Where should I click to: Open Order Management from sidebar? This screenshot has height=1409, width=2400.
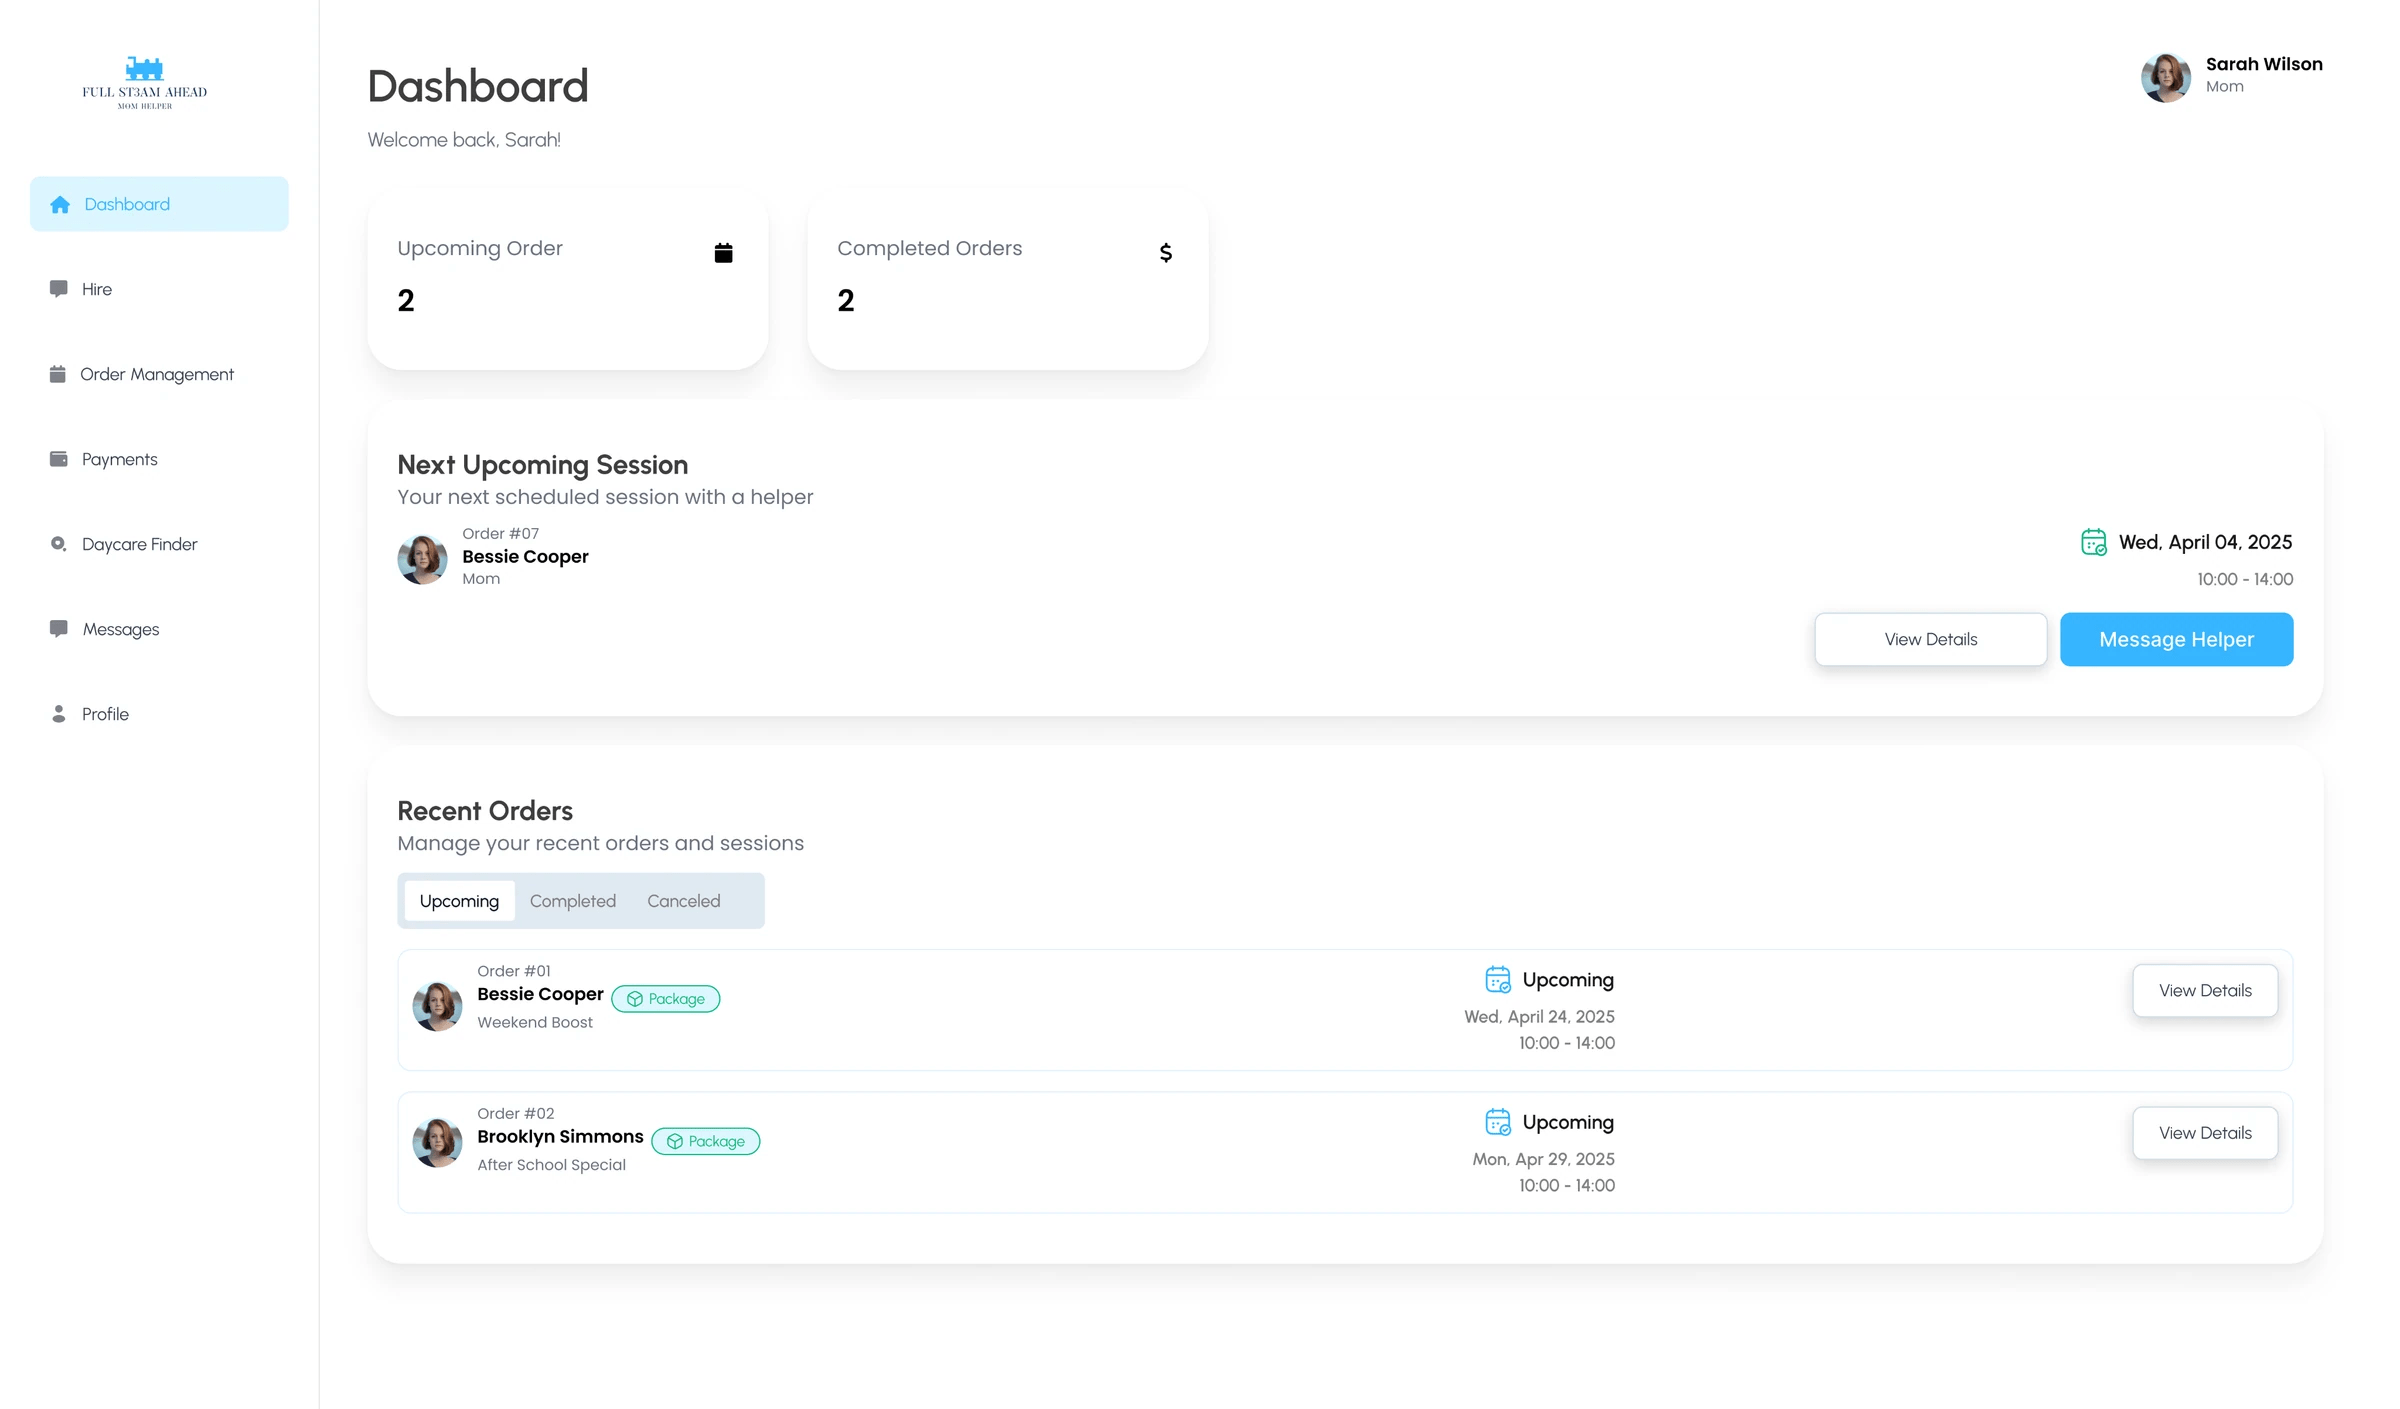159,374
